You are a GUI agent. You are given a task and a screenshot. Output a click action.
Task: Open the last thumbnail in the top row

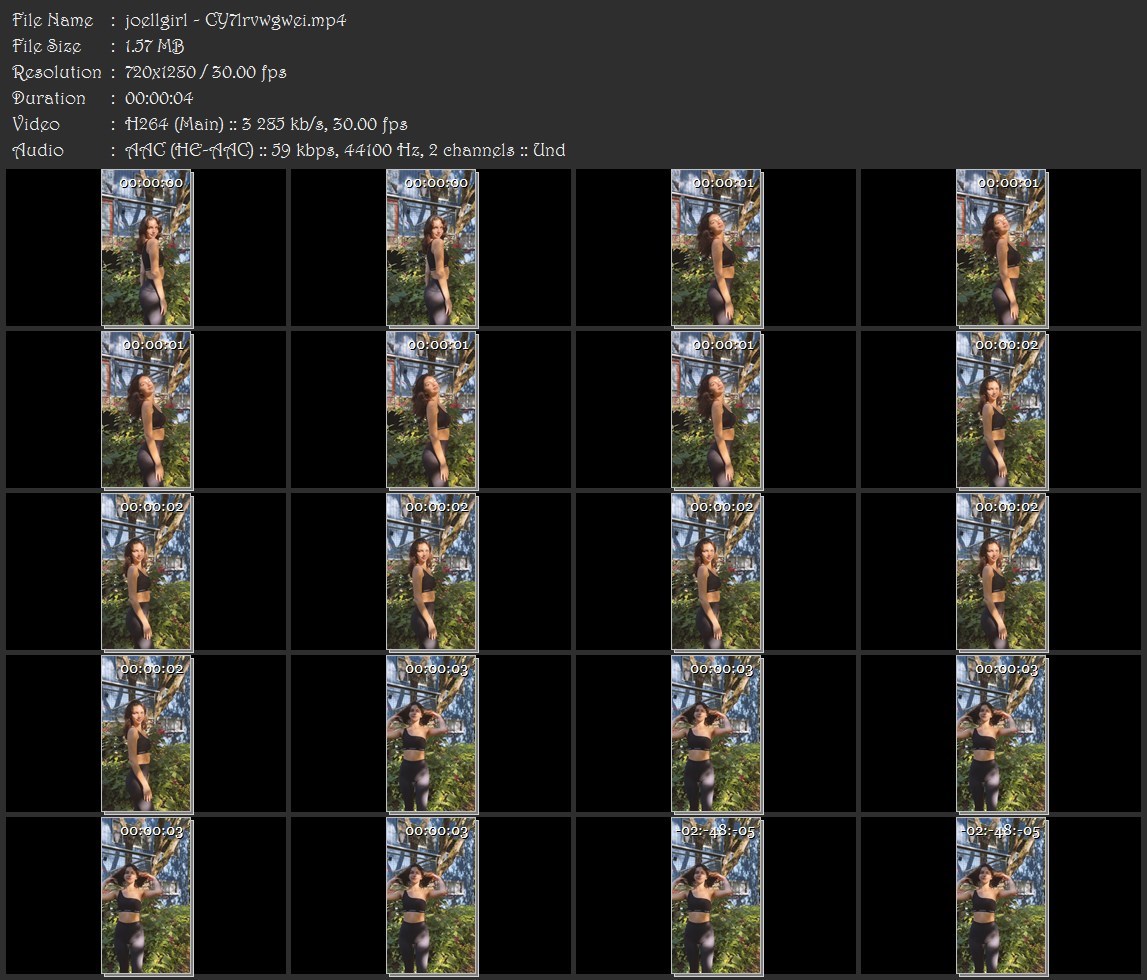tap(1001, 248)
